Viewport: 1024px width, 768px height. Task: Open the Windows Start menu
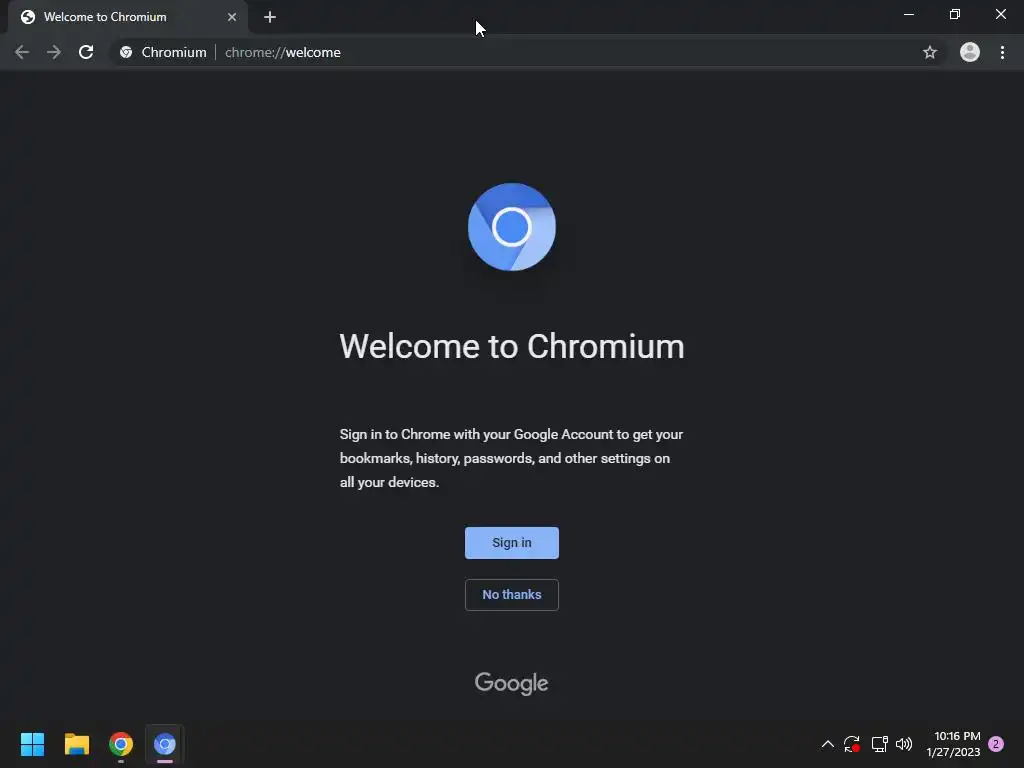point(32,744)
